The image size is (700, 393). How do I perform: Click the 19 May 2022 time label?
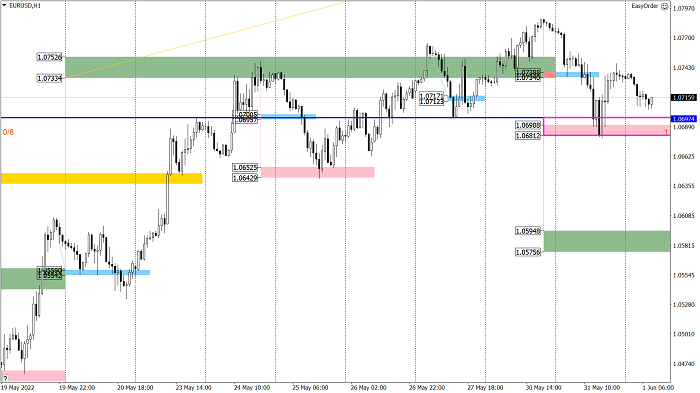pyautogui.click(x=18, y=388)
